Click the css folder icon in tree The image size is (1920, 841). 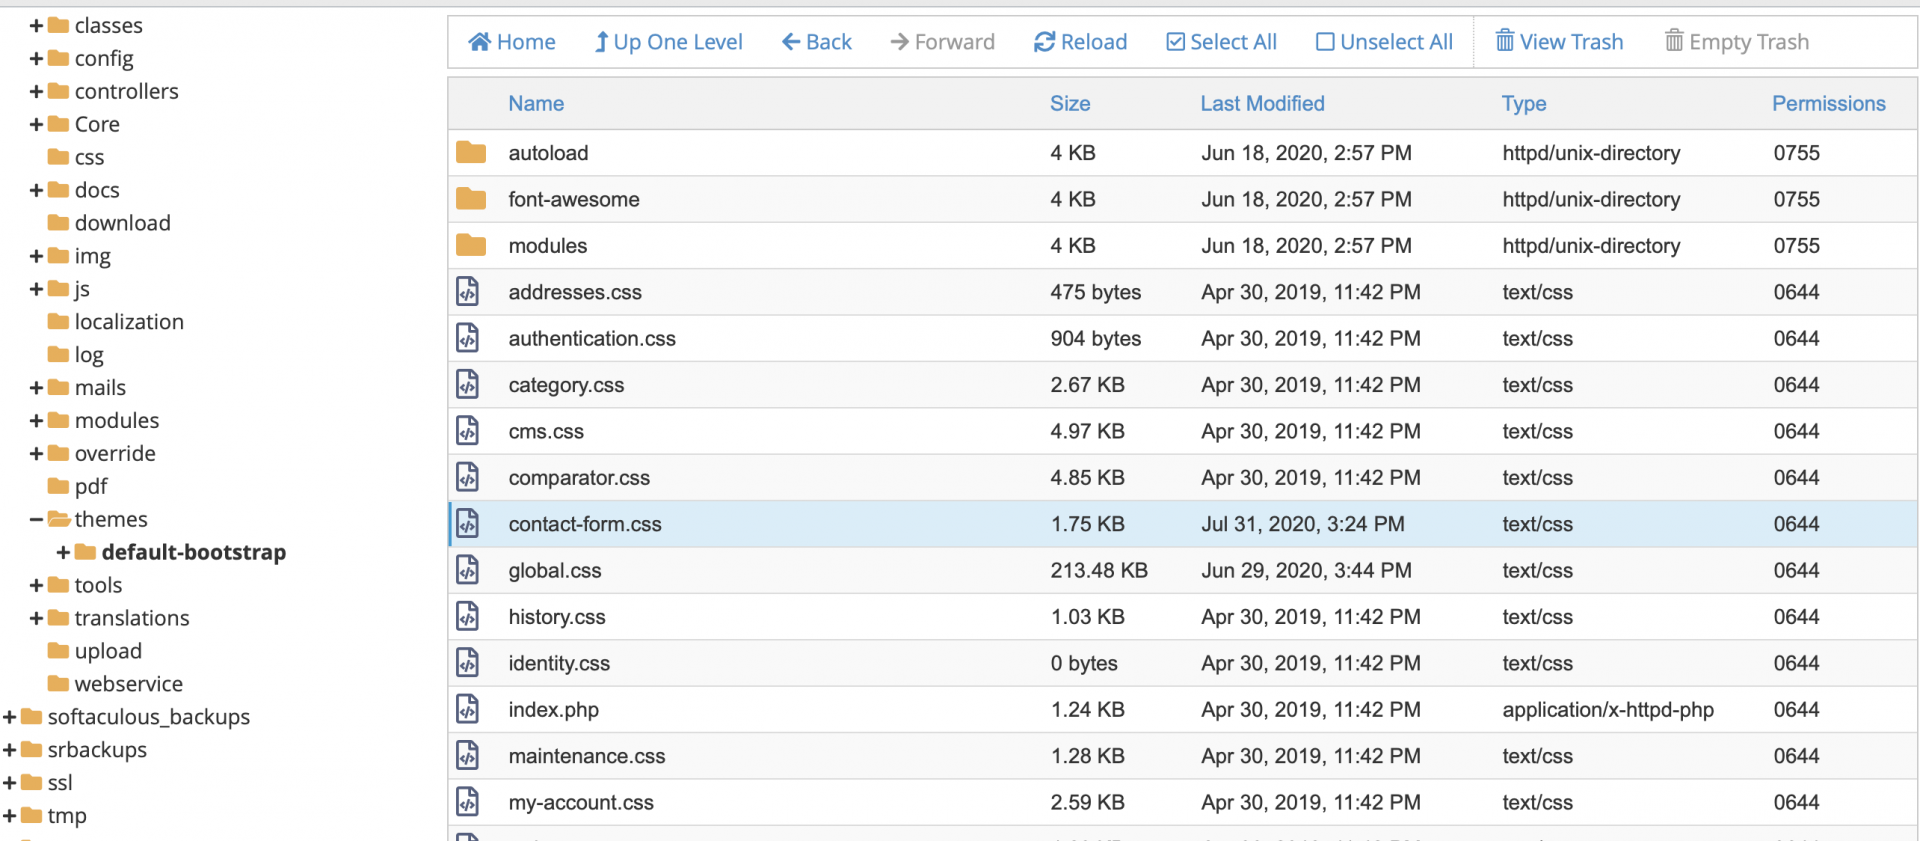coord(59,157)
